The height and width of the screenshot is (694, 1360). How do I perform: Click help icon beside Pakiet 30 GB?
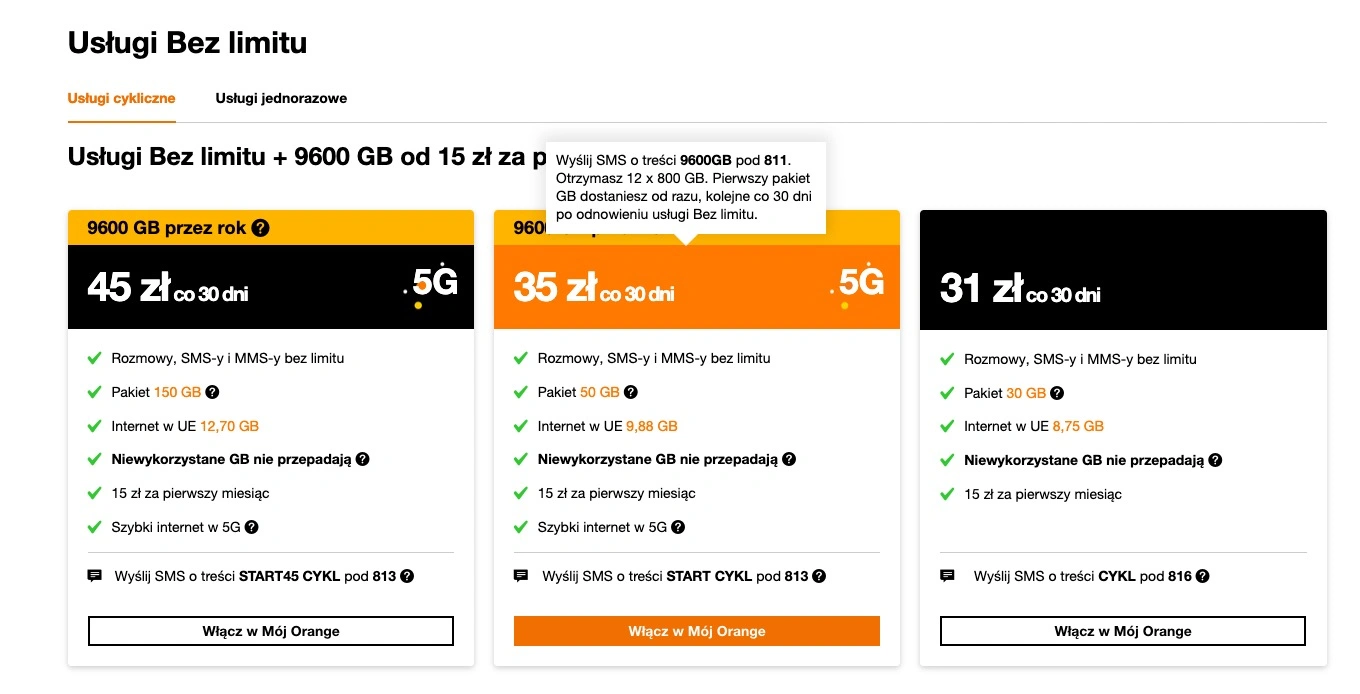click(1057, 393)
